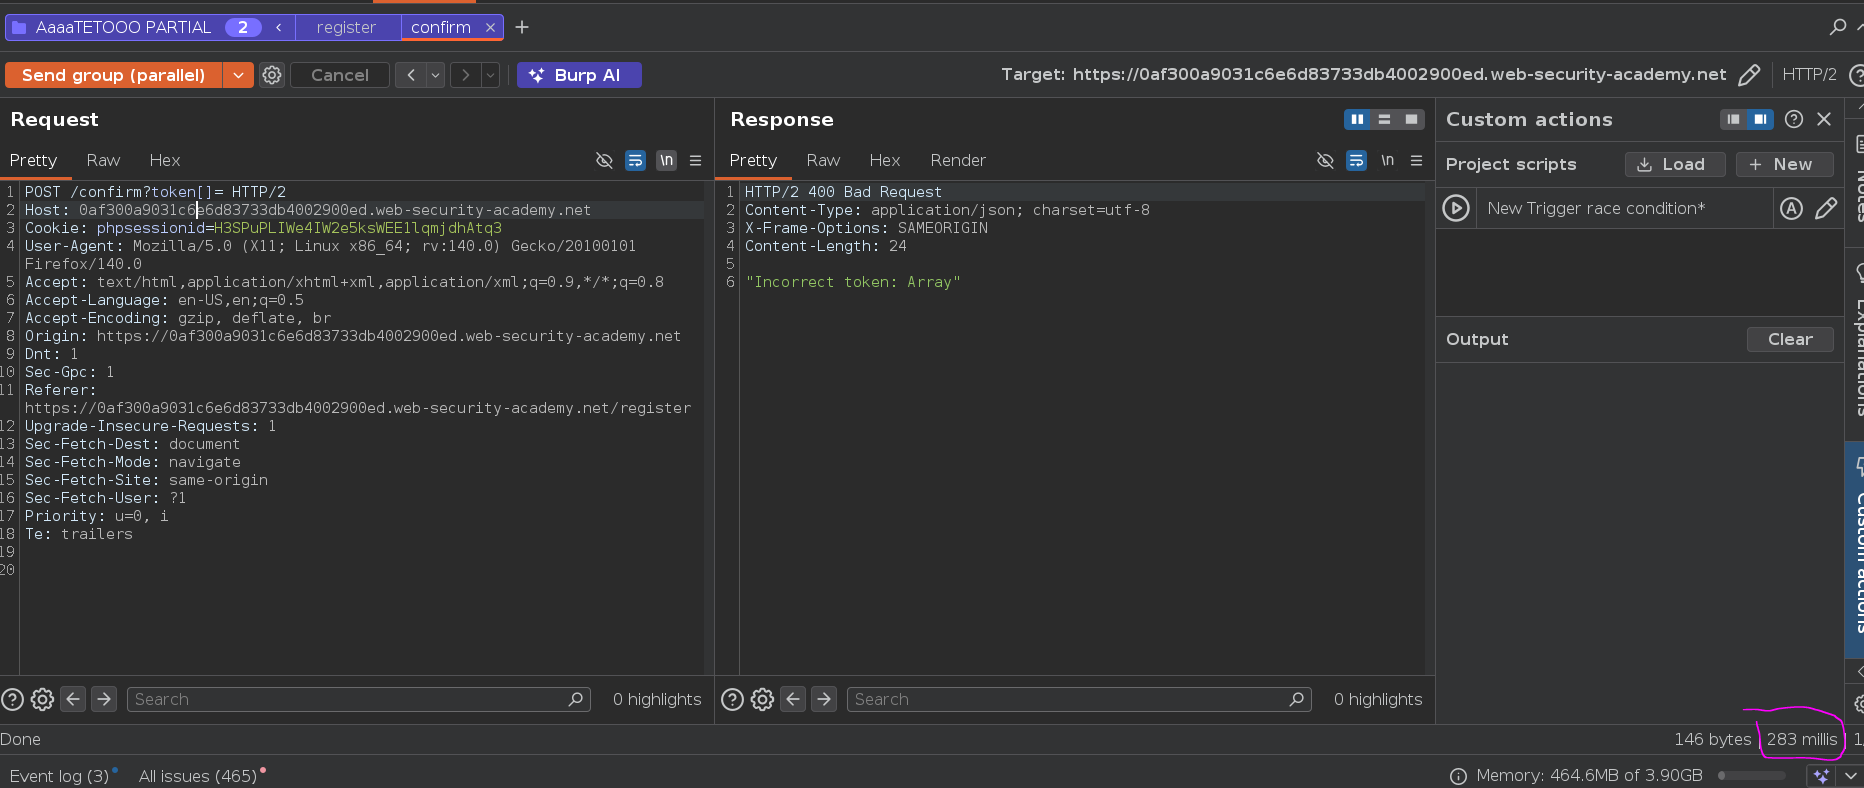
Task: Add a new Repeater tab with plus
Action: coord(522,27)
